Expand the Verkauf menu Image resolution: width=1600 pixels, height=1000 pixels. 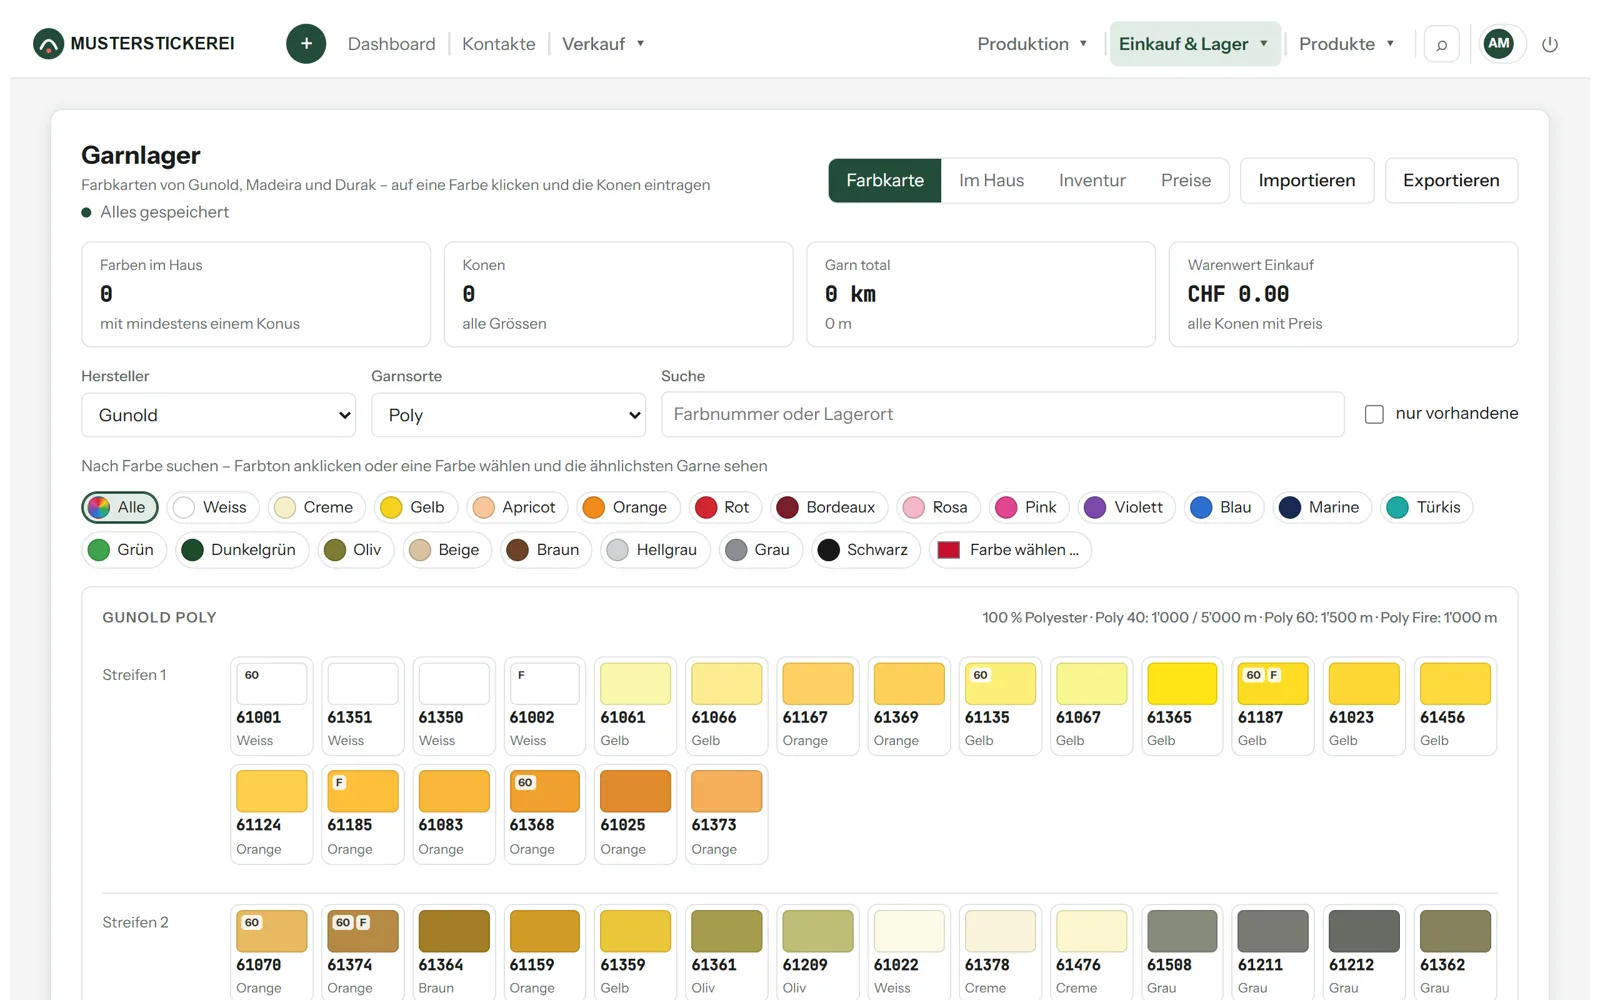click(x=603, y=44)
